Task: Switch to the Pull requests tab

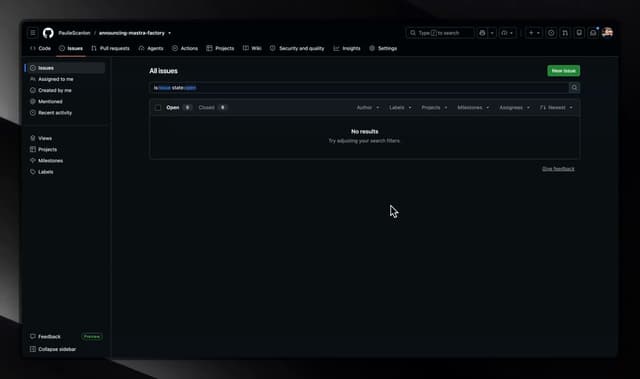Action: click(111, 48)
